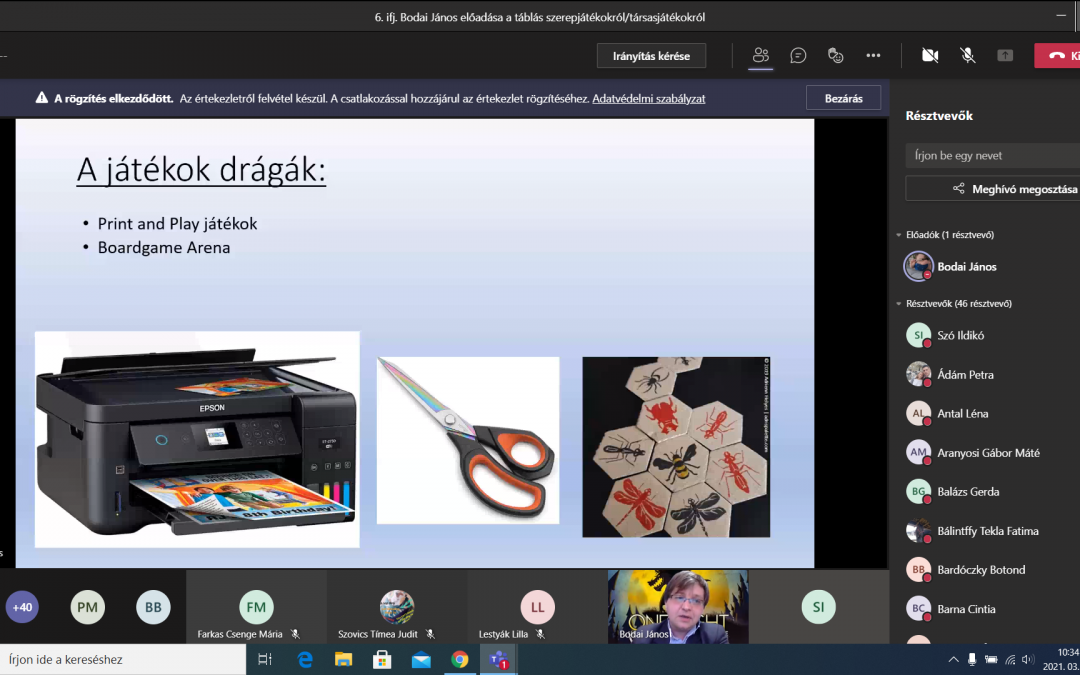
Task: Toggle the muted microphone icon
Action: pos(968,56)
